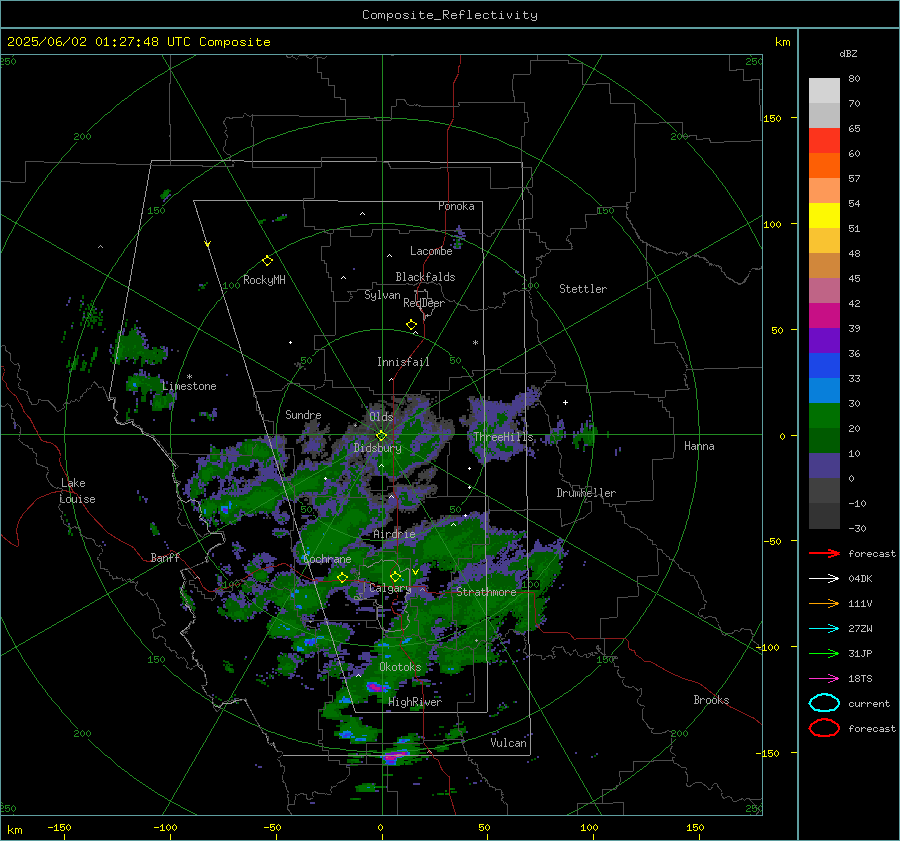Pick the yellow swatch in dBZ scale
Image resolution: width=900 pixels, height=841 pixels.
(824, 216)
